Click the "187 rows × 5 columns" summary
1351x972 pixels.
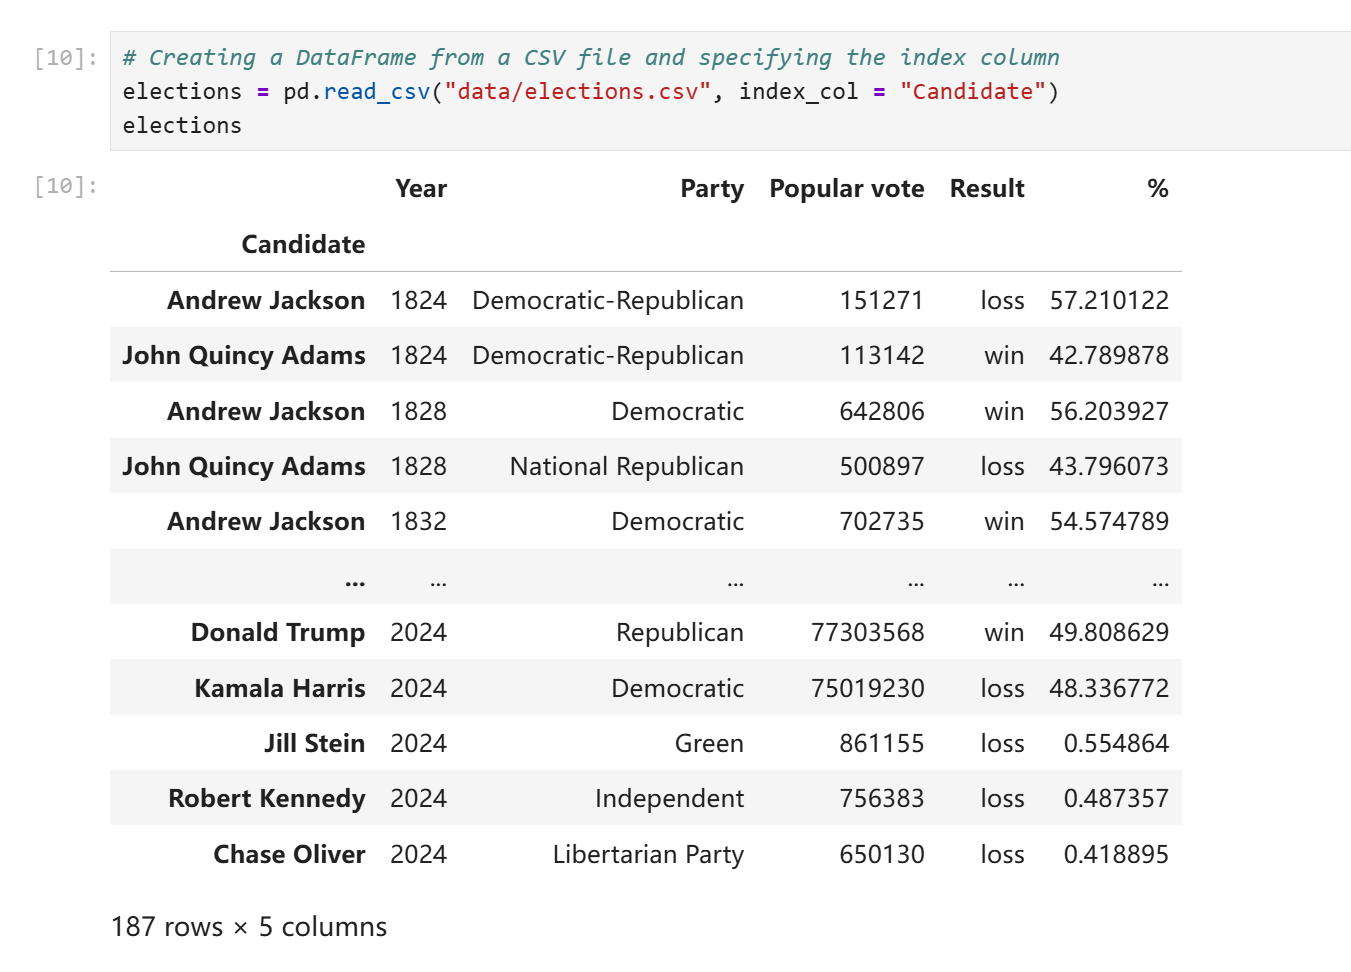click(x=248, y=927)
